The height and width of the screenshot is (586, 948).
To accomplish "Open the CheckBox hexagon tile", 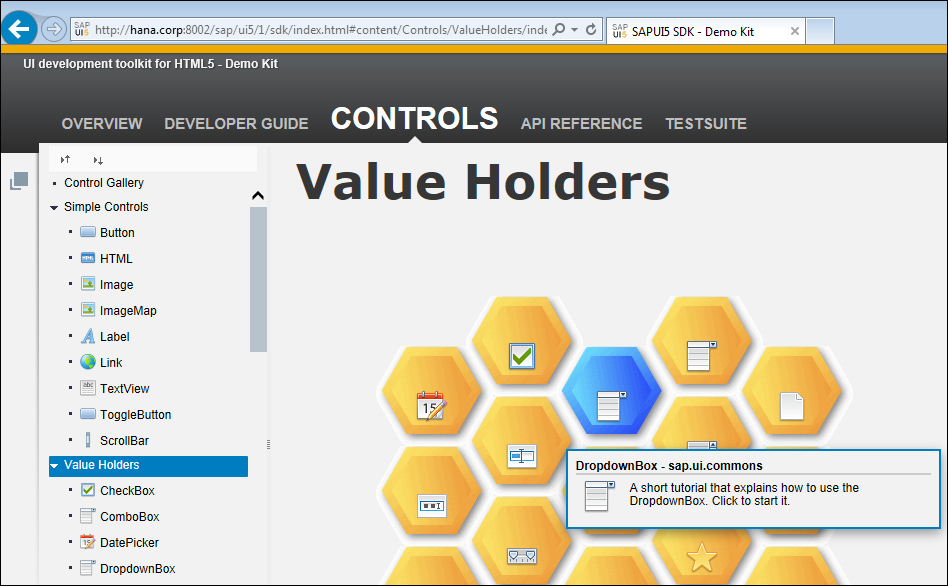I will click(521, 340).
